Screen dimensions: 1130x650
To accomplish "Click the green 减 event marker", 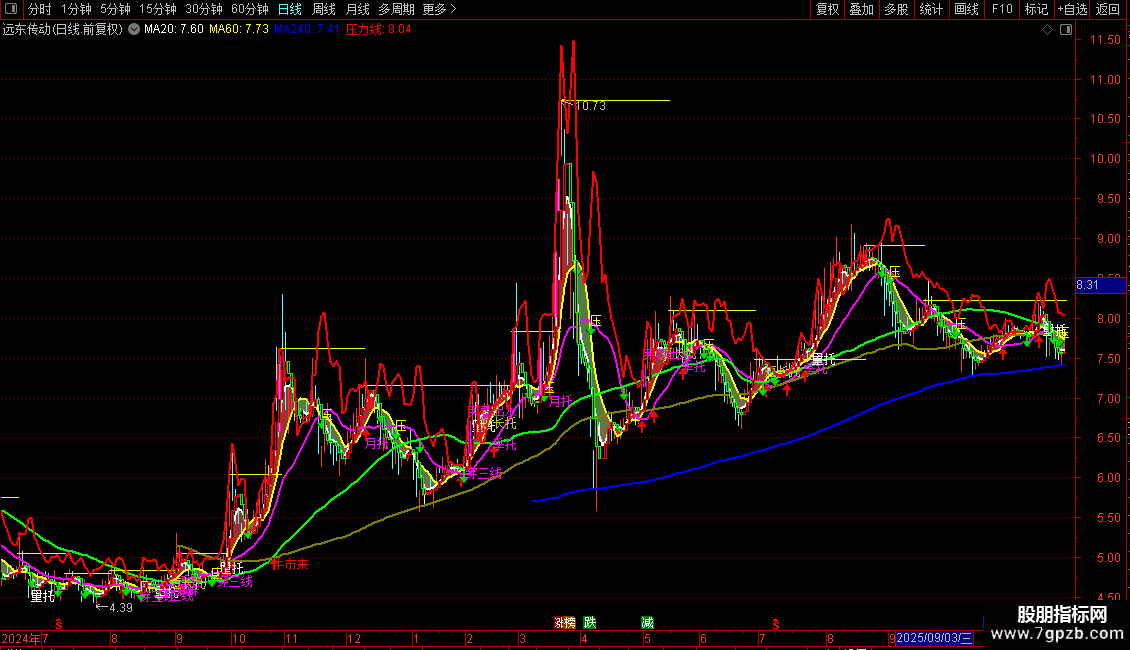I will click(647, 623).
